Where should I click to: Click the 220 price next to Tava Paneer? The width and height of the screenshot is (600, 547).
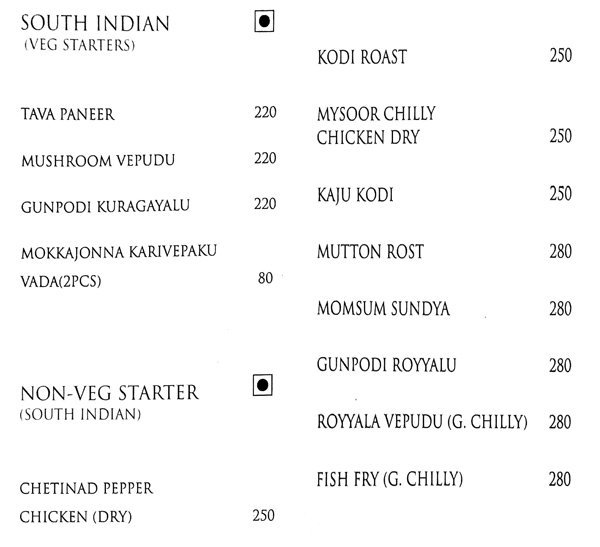264,113
